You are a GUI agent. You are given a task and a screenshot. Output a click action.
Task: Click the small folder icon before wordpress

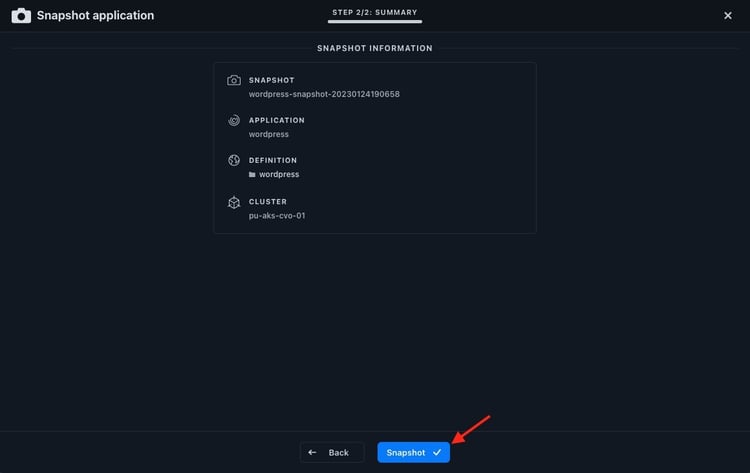[252, 175]
